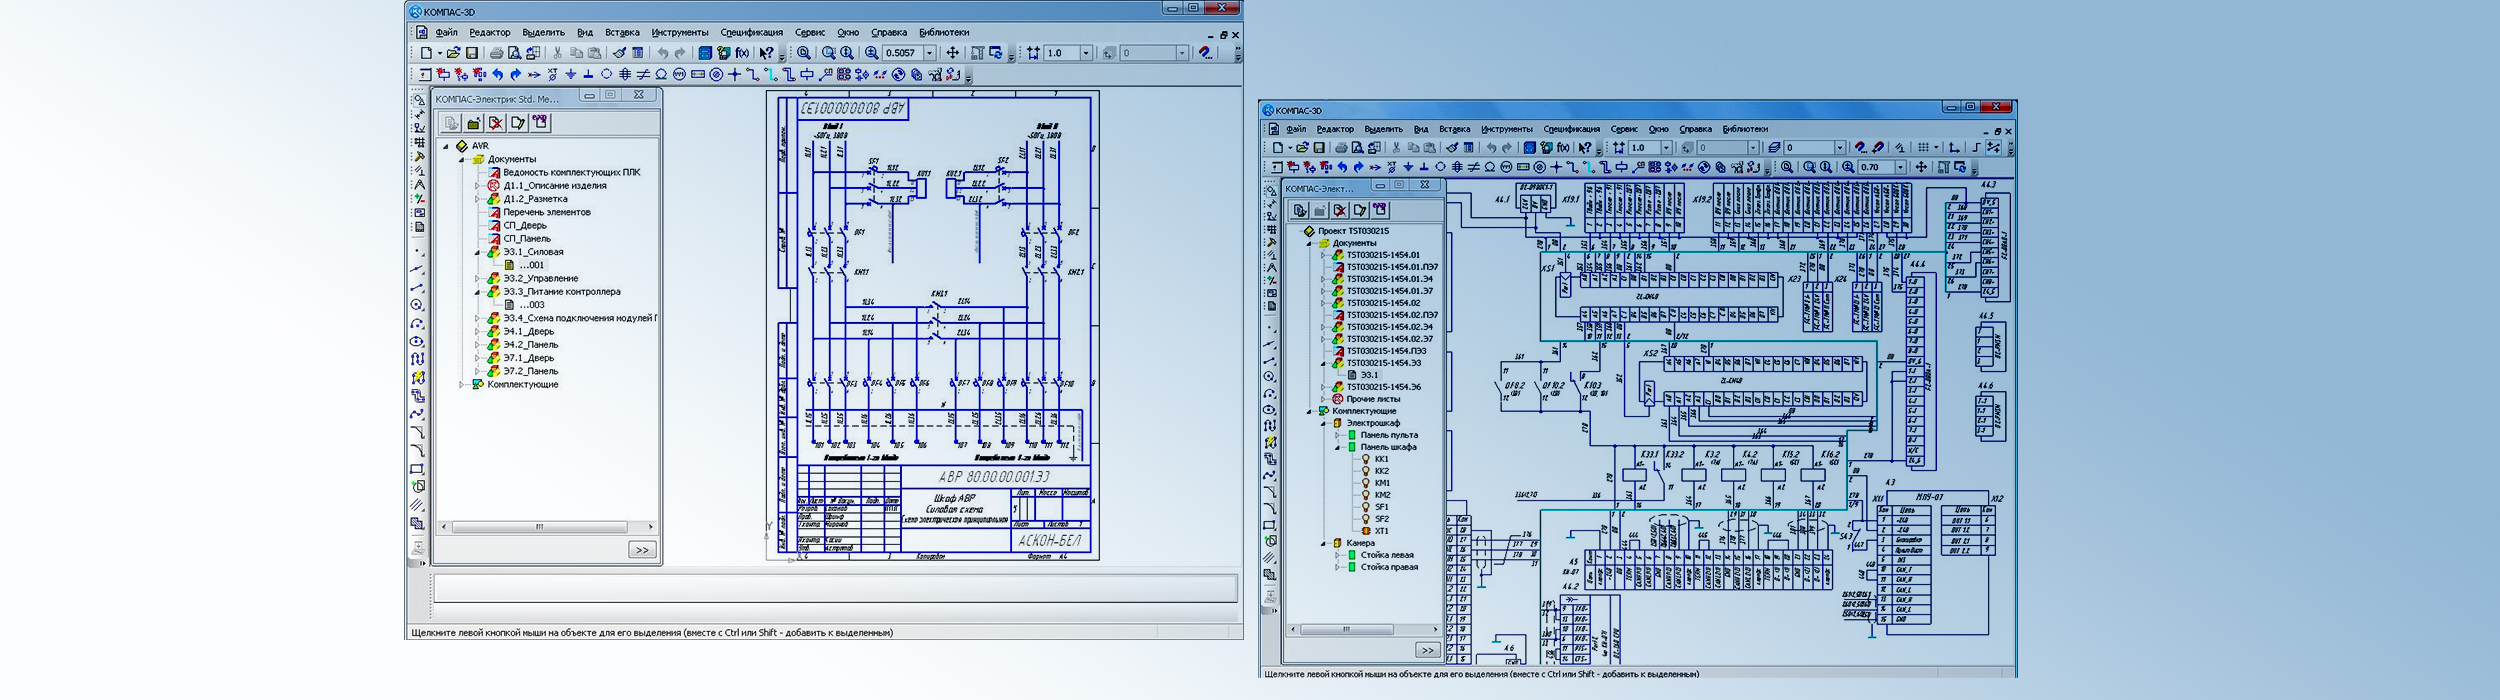Click the Pan (move view) arrows icon in left window
The image size is (2500, 700).
coord(952,53)
